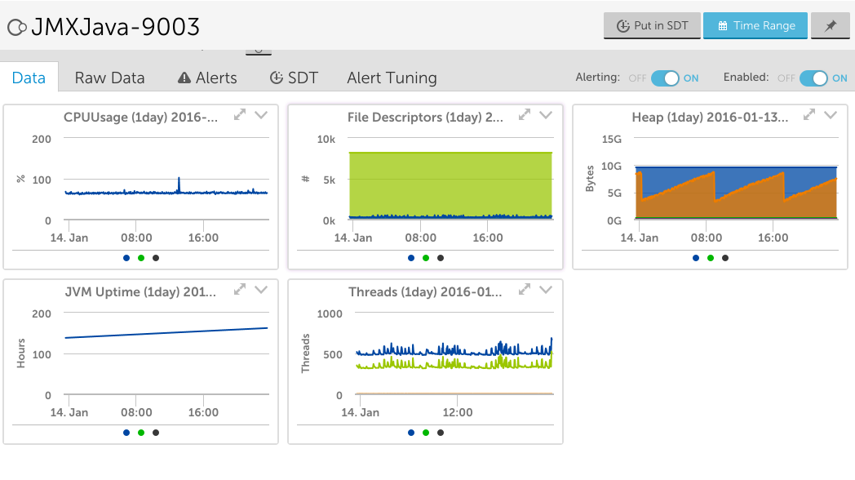Click the Bytes axis label in Heap chart

[589, 178]
